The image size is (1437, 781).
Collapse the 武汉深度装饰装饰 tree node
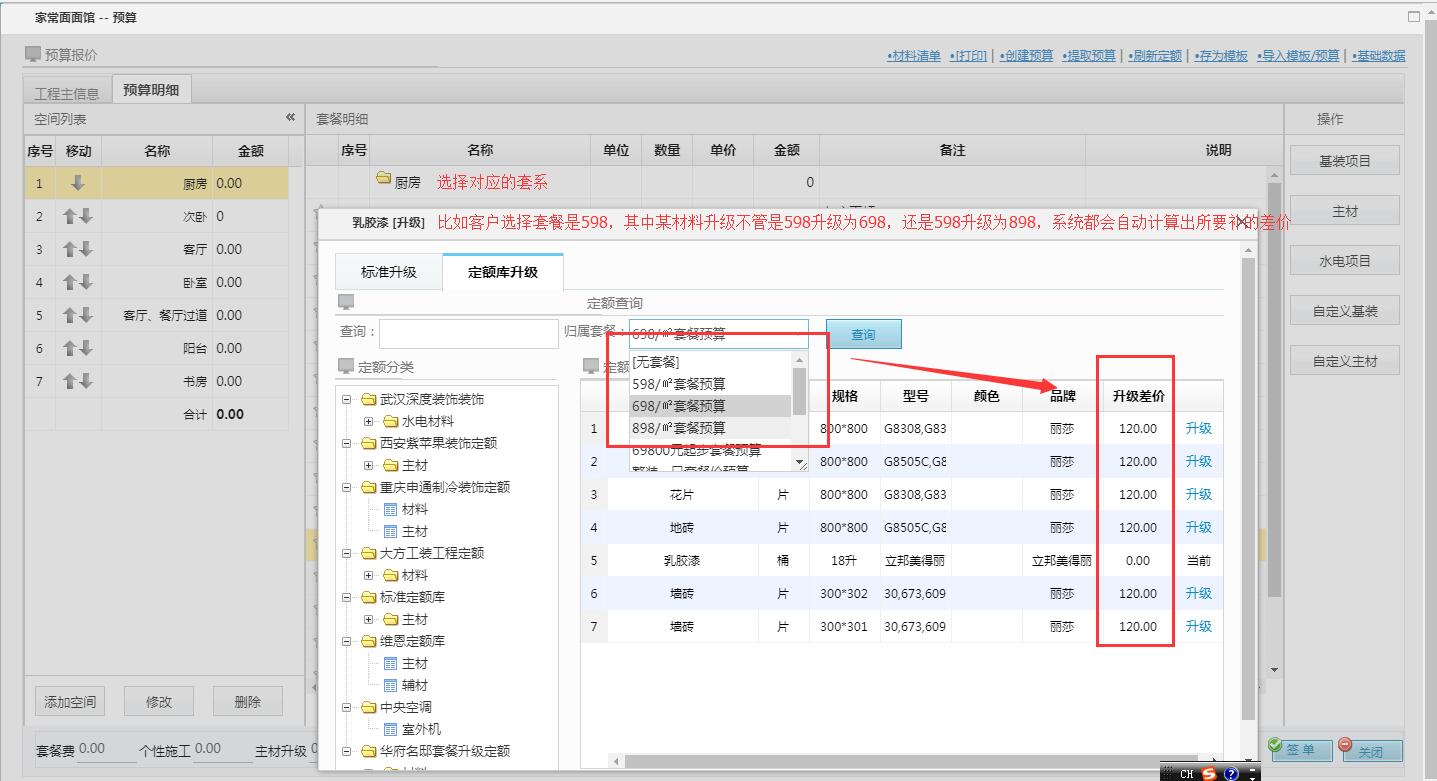(347, 400)
